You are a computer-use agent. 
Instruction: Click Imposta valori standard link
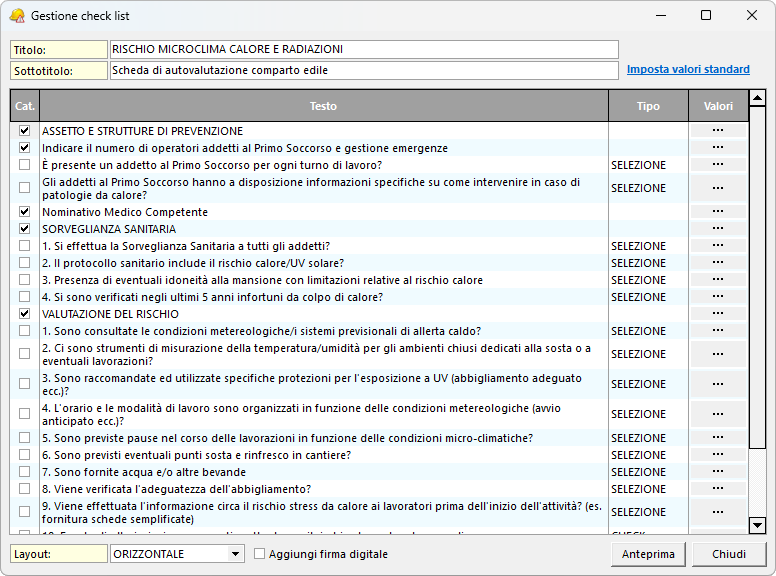(688, 70)
